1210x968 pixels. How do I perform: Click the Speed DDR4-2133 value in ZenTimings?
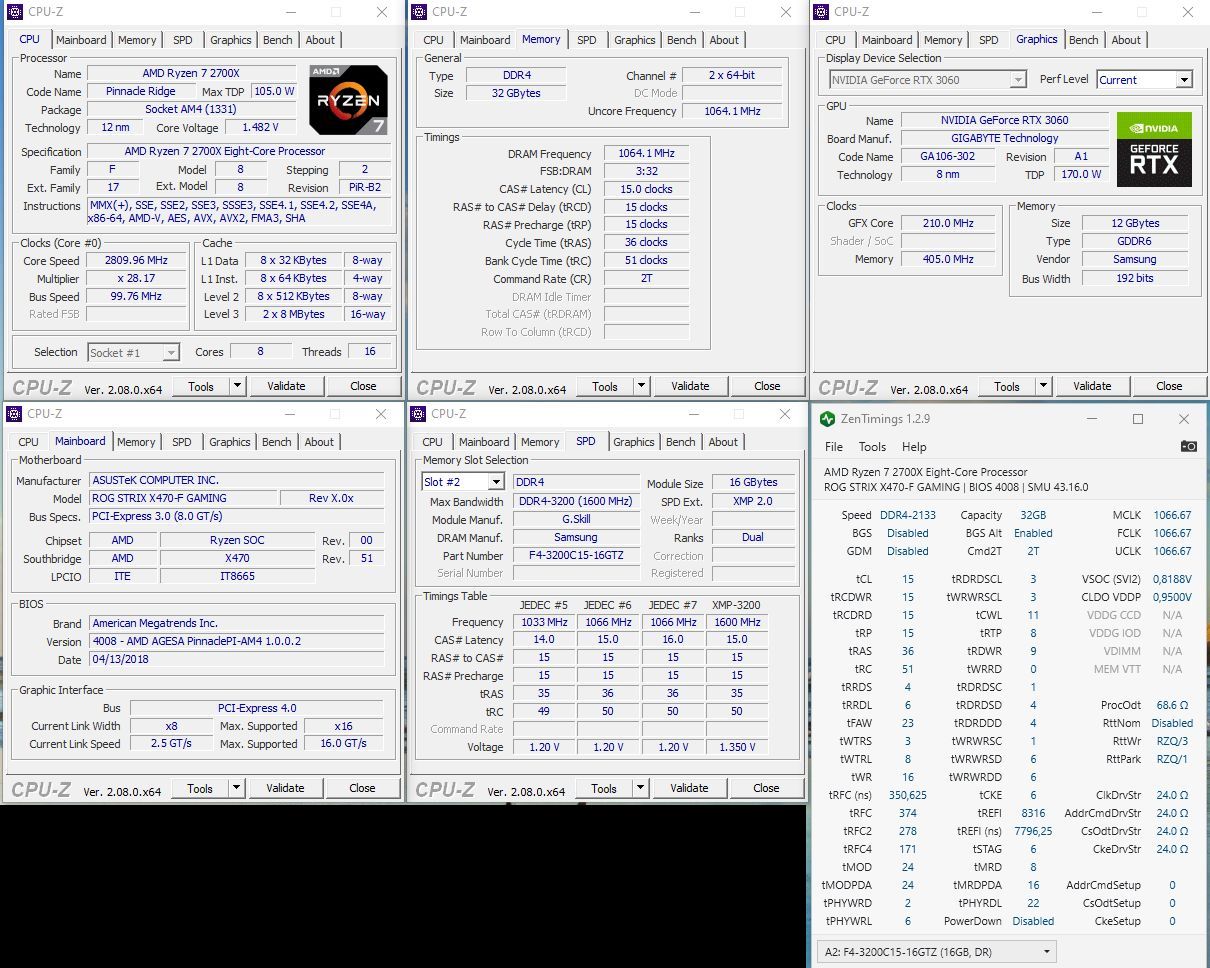tap(908, 515)
